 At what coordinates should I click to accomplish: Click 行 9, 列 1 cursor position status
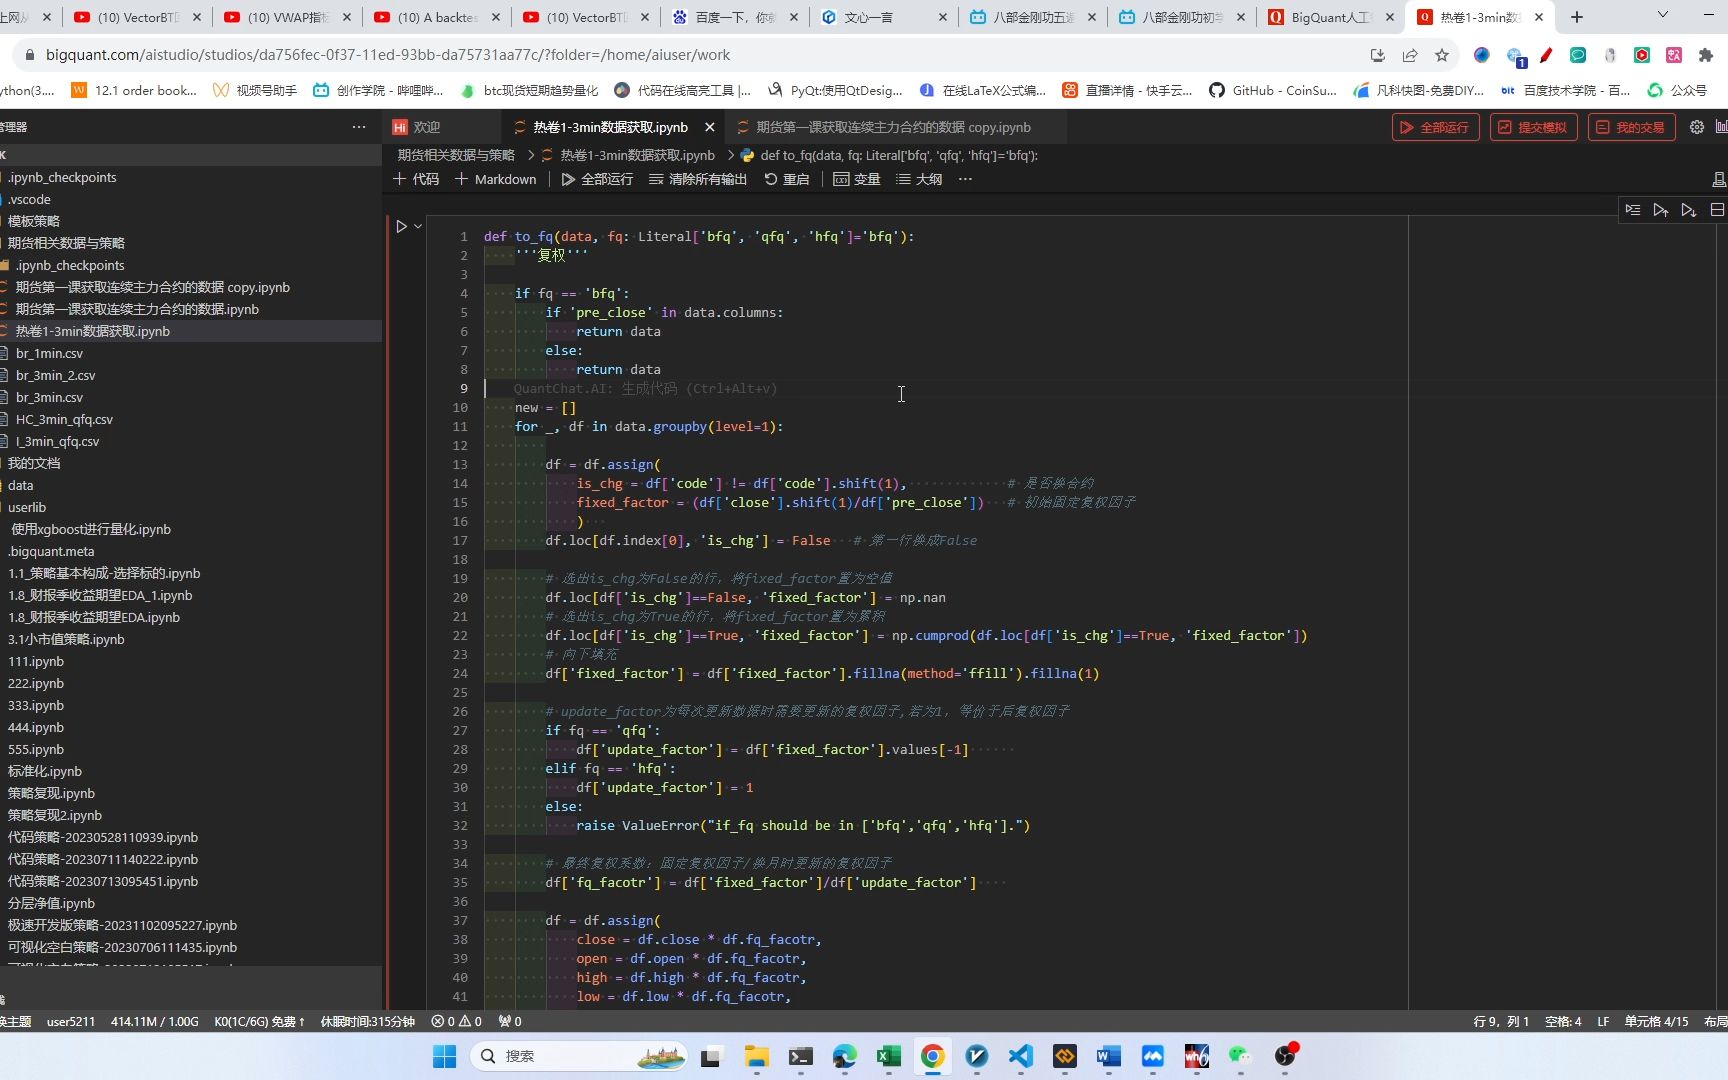[x=1501, y=1021]
